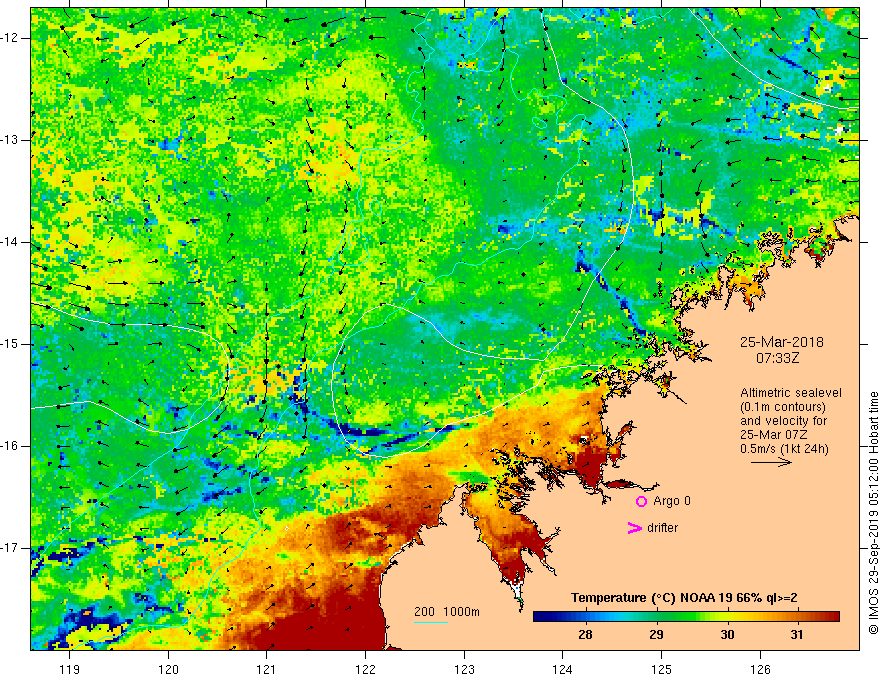Click the date label 25-Mar-2018
Viewport: 880px width, 680px height.
782,342
